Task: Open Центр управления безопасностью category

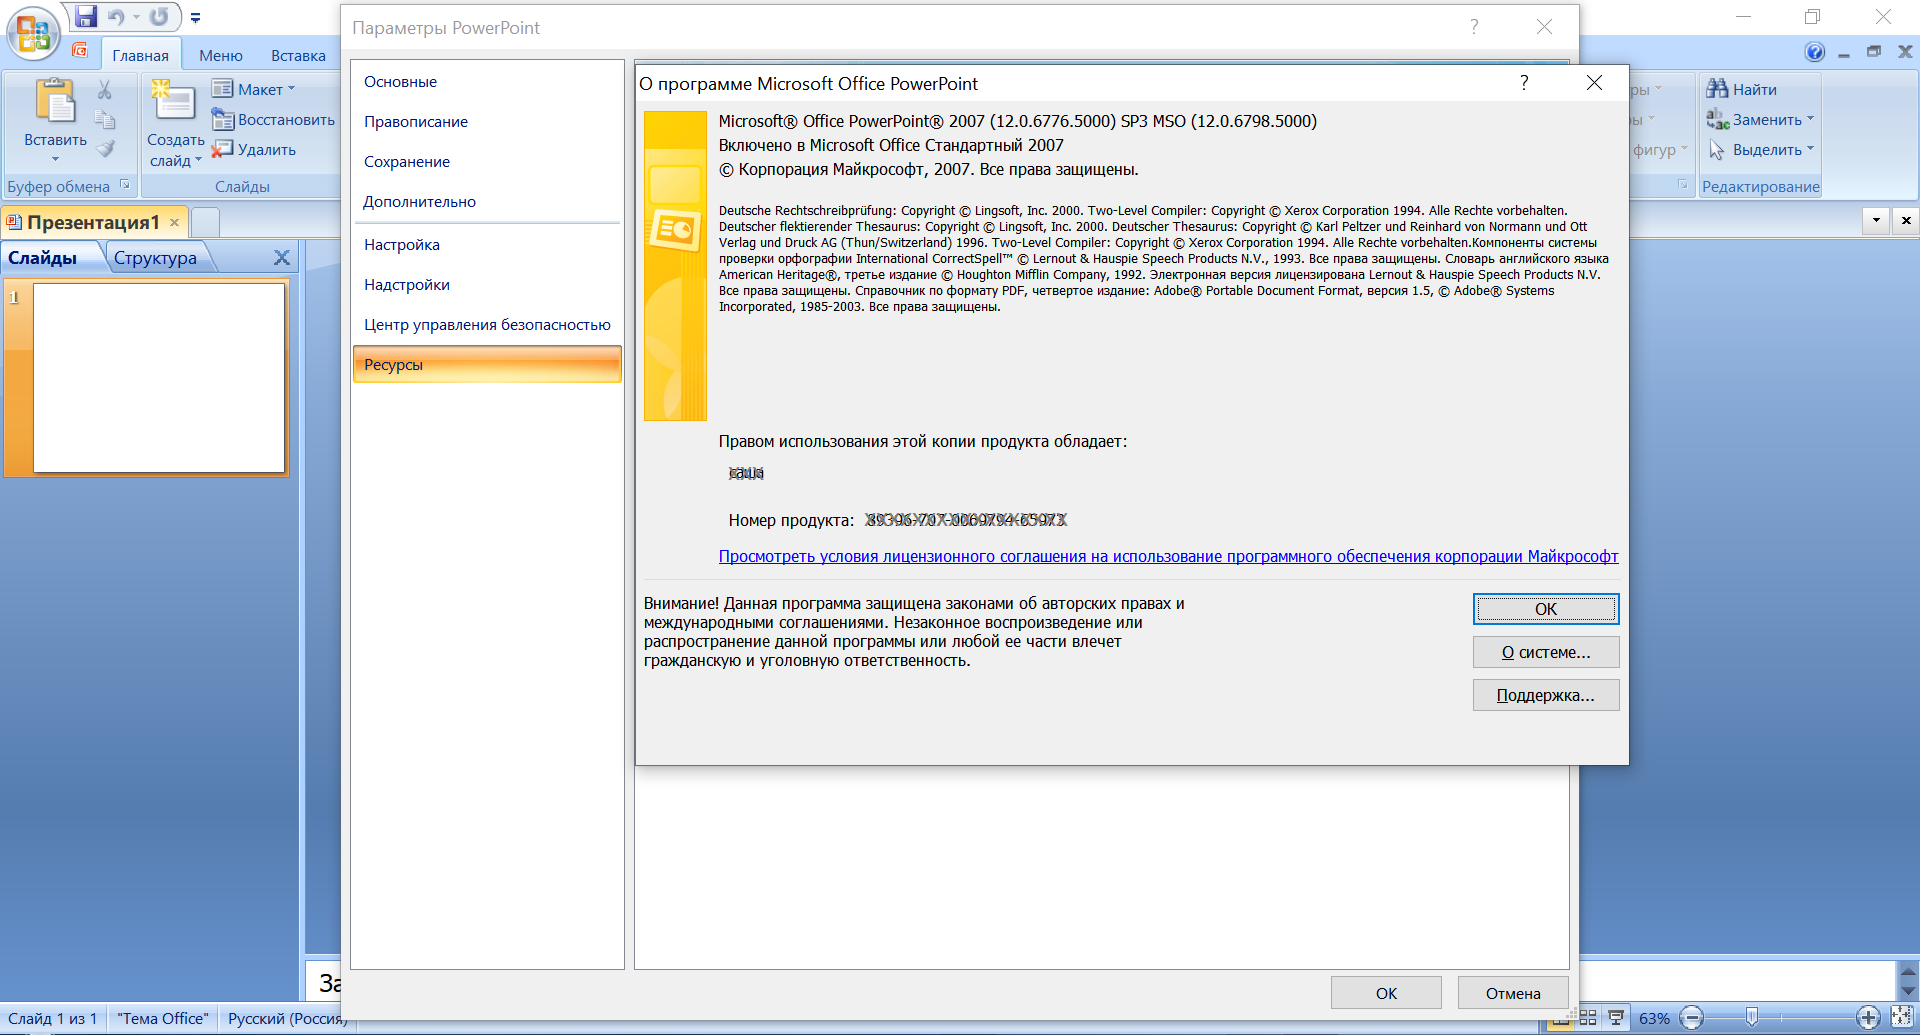Action: click(487, 325)
